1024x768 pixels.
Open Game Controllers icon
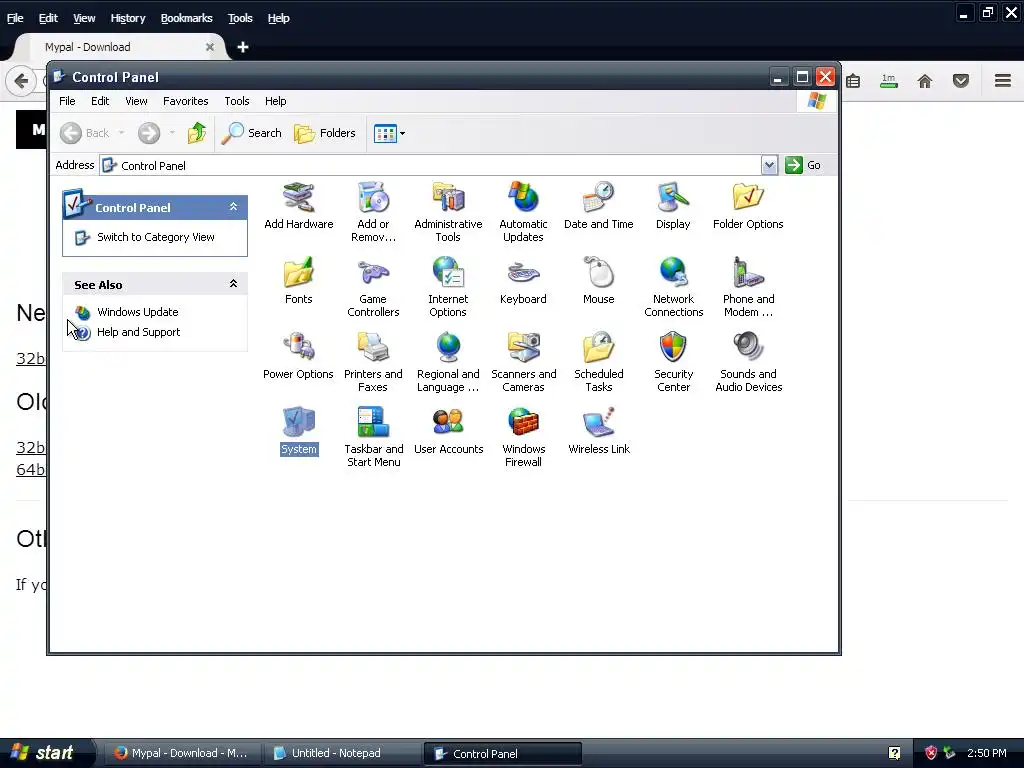tap(373, 287)
